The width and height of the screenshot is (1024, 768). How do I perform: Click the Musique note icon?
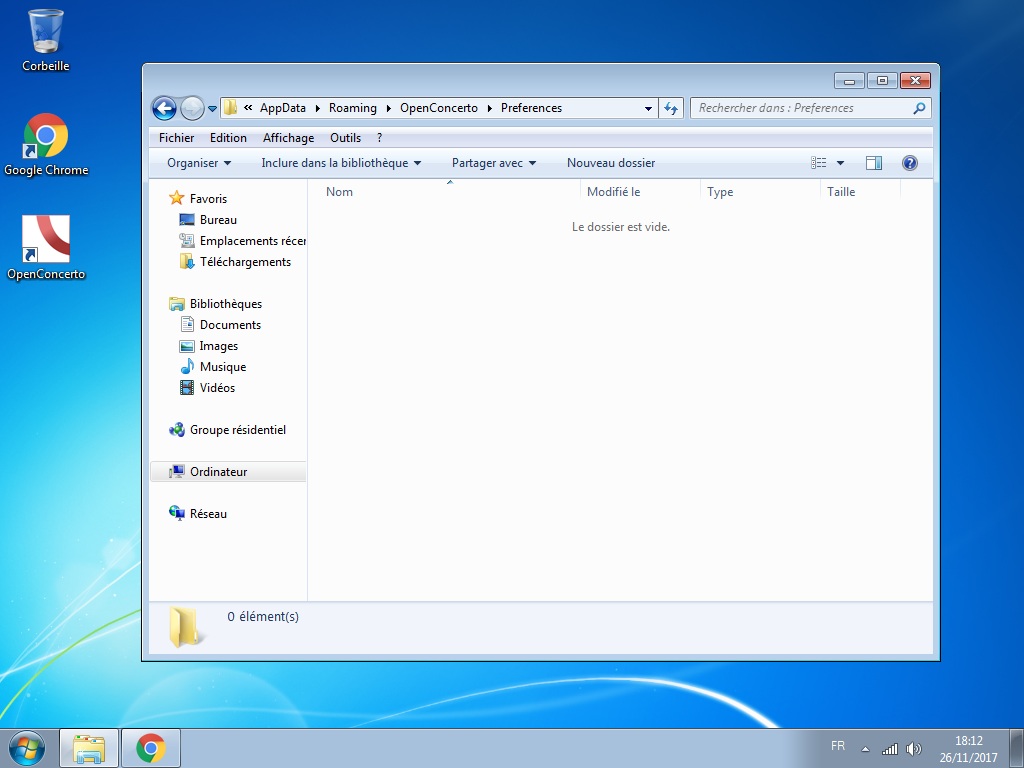[x=187, y=366]
